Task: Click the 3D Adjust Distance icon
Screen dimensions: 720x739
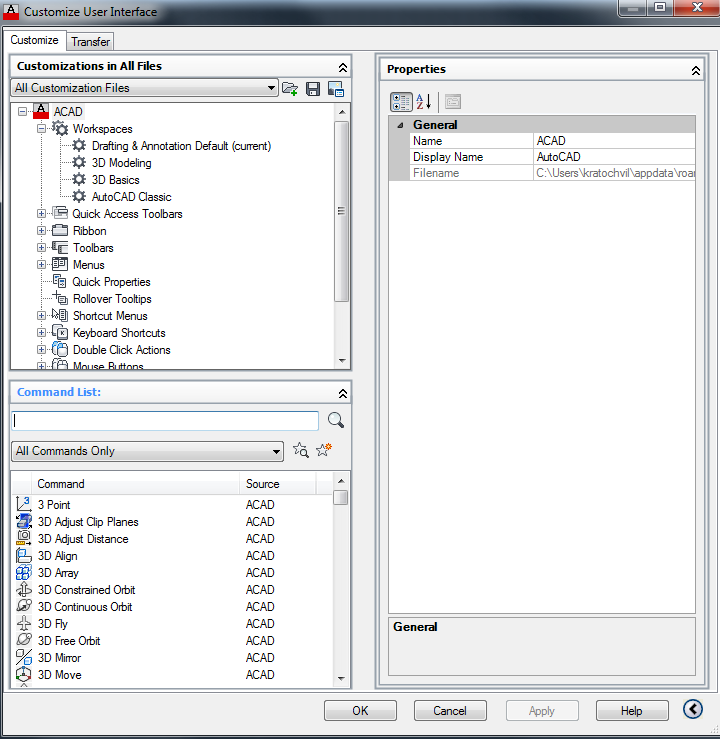Action: tap(24, 538)
